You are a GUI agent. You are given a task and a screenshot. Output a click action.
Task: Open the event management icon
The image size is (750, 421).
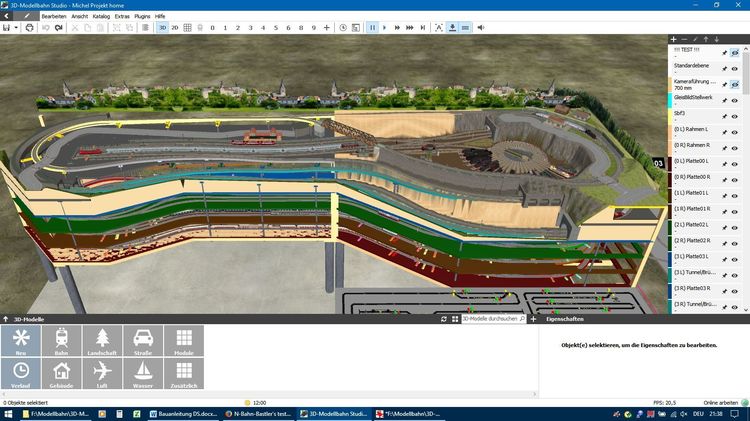(355, 28)
